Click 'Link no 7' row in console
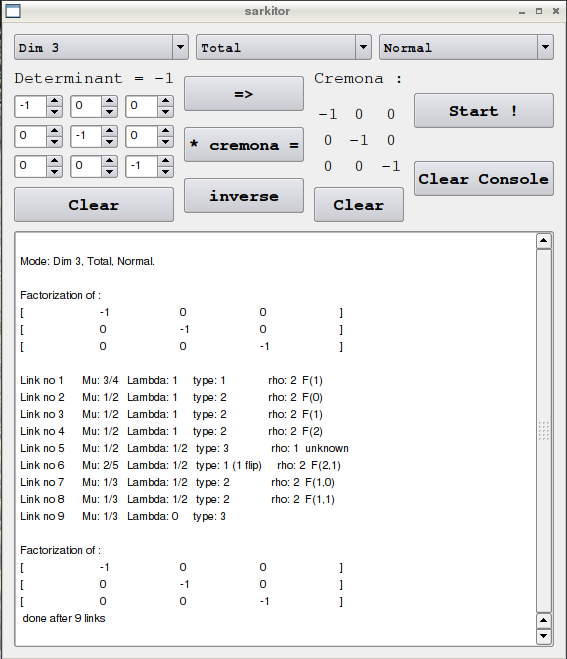 pos(177,482)
